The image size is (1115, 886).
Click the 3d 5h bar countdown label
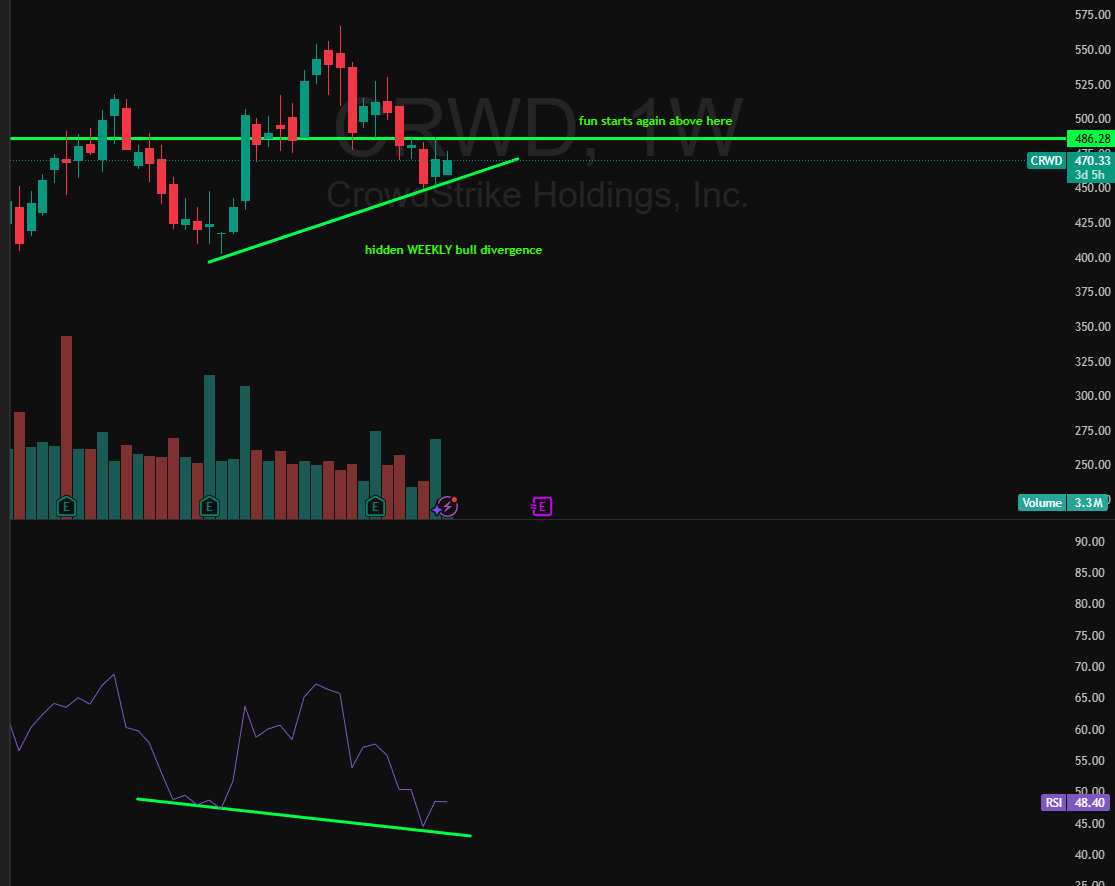(1091, 175)
